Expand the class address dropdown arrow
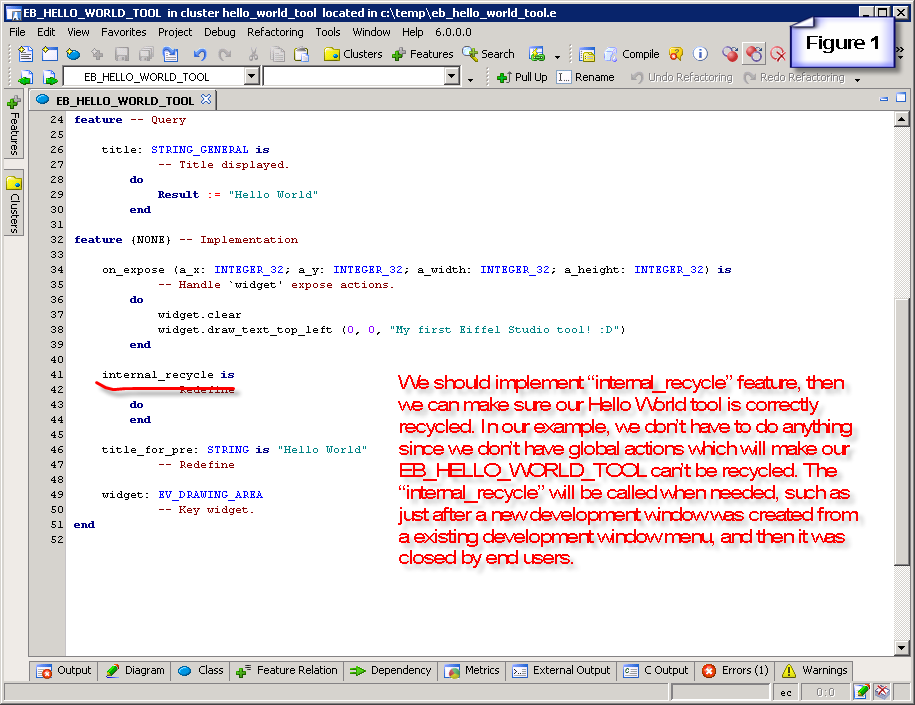Screen dimensions: 915x705 252,76
